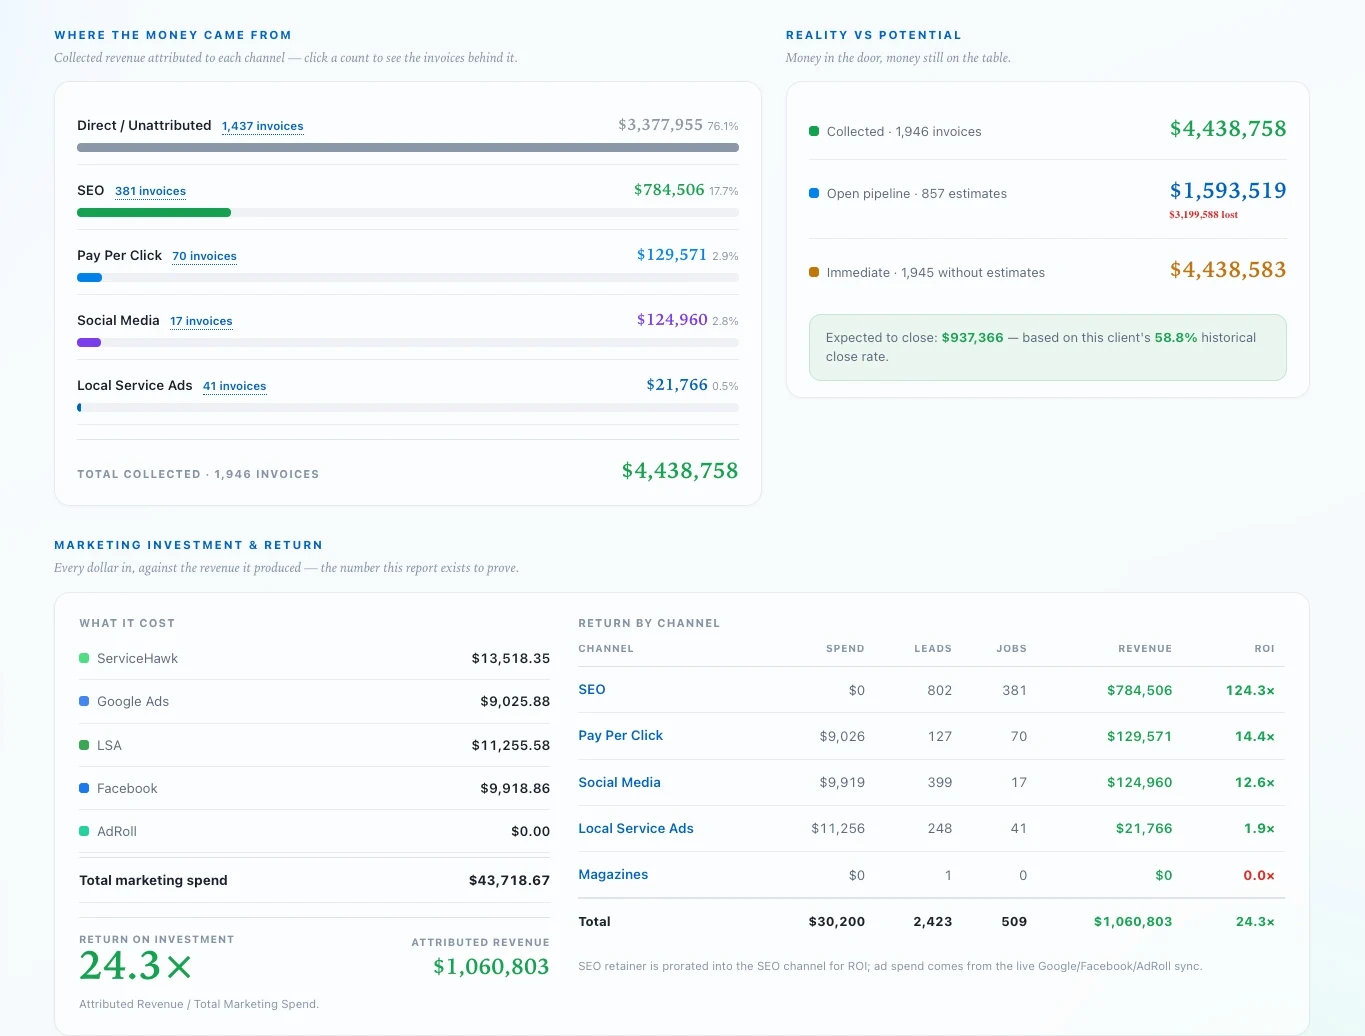Image resolution: width=1365 pixels, height=1036 pixels.
Task: Click the $3,377,955 Direct revenue value
Action: [x=660, y=125]
